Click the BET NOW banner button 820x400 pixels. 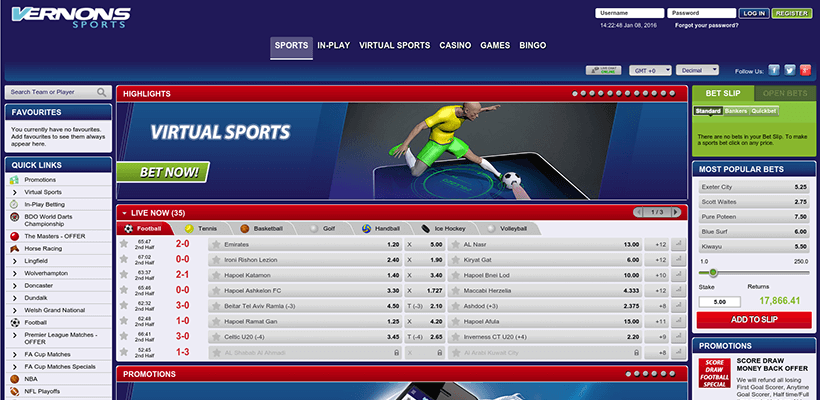coord(163,172)
